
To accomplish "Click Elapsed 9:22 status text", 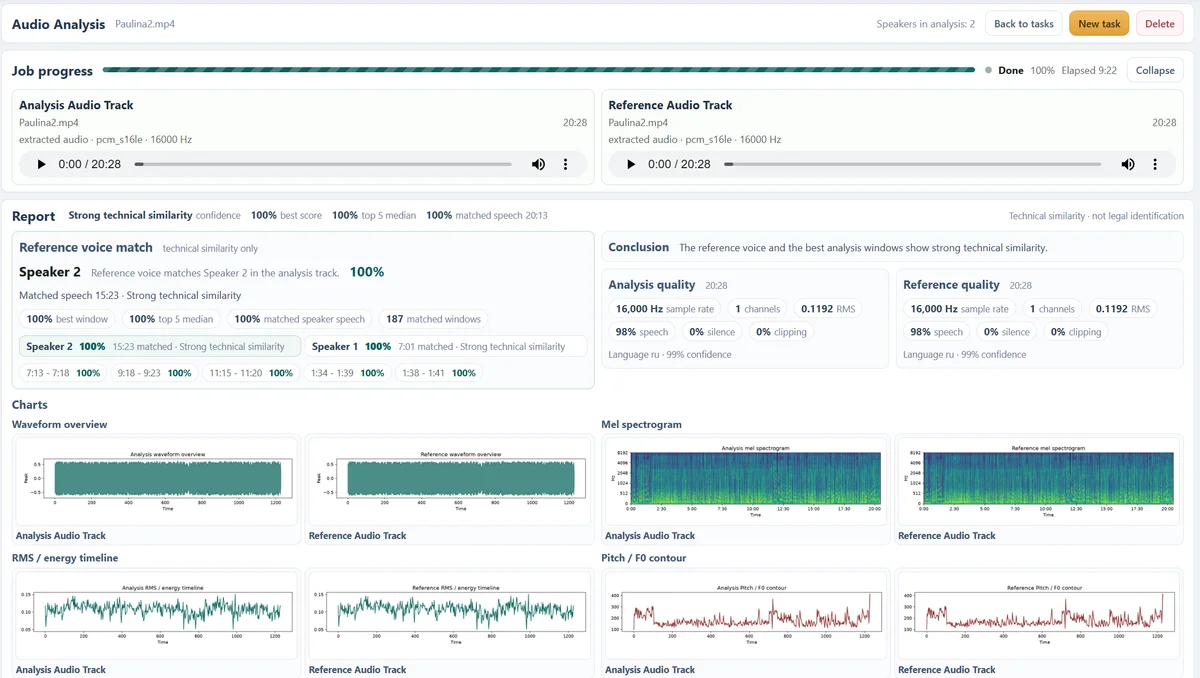I will click(x=1089, y=71).
